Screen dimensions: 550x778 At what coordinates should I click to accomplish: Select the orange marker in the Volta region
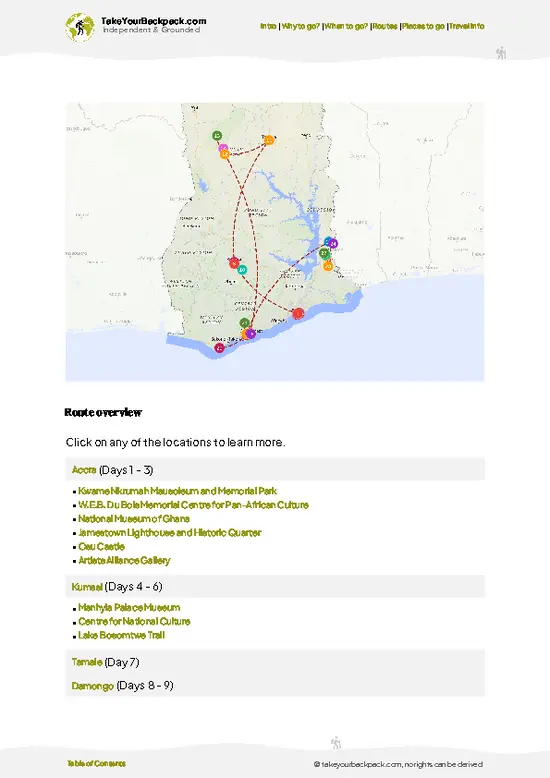[x=328, y=266]
